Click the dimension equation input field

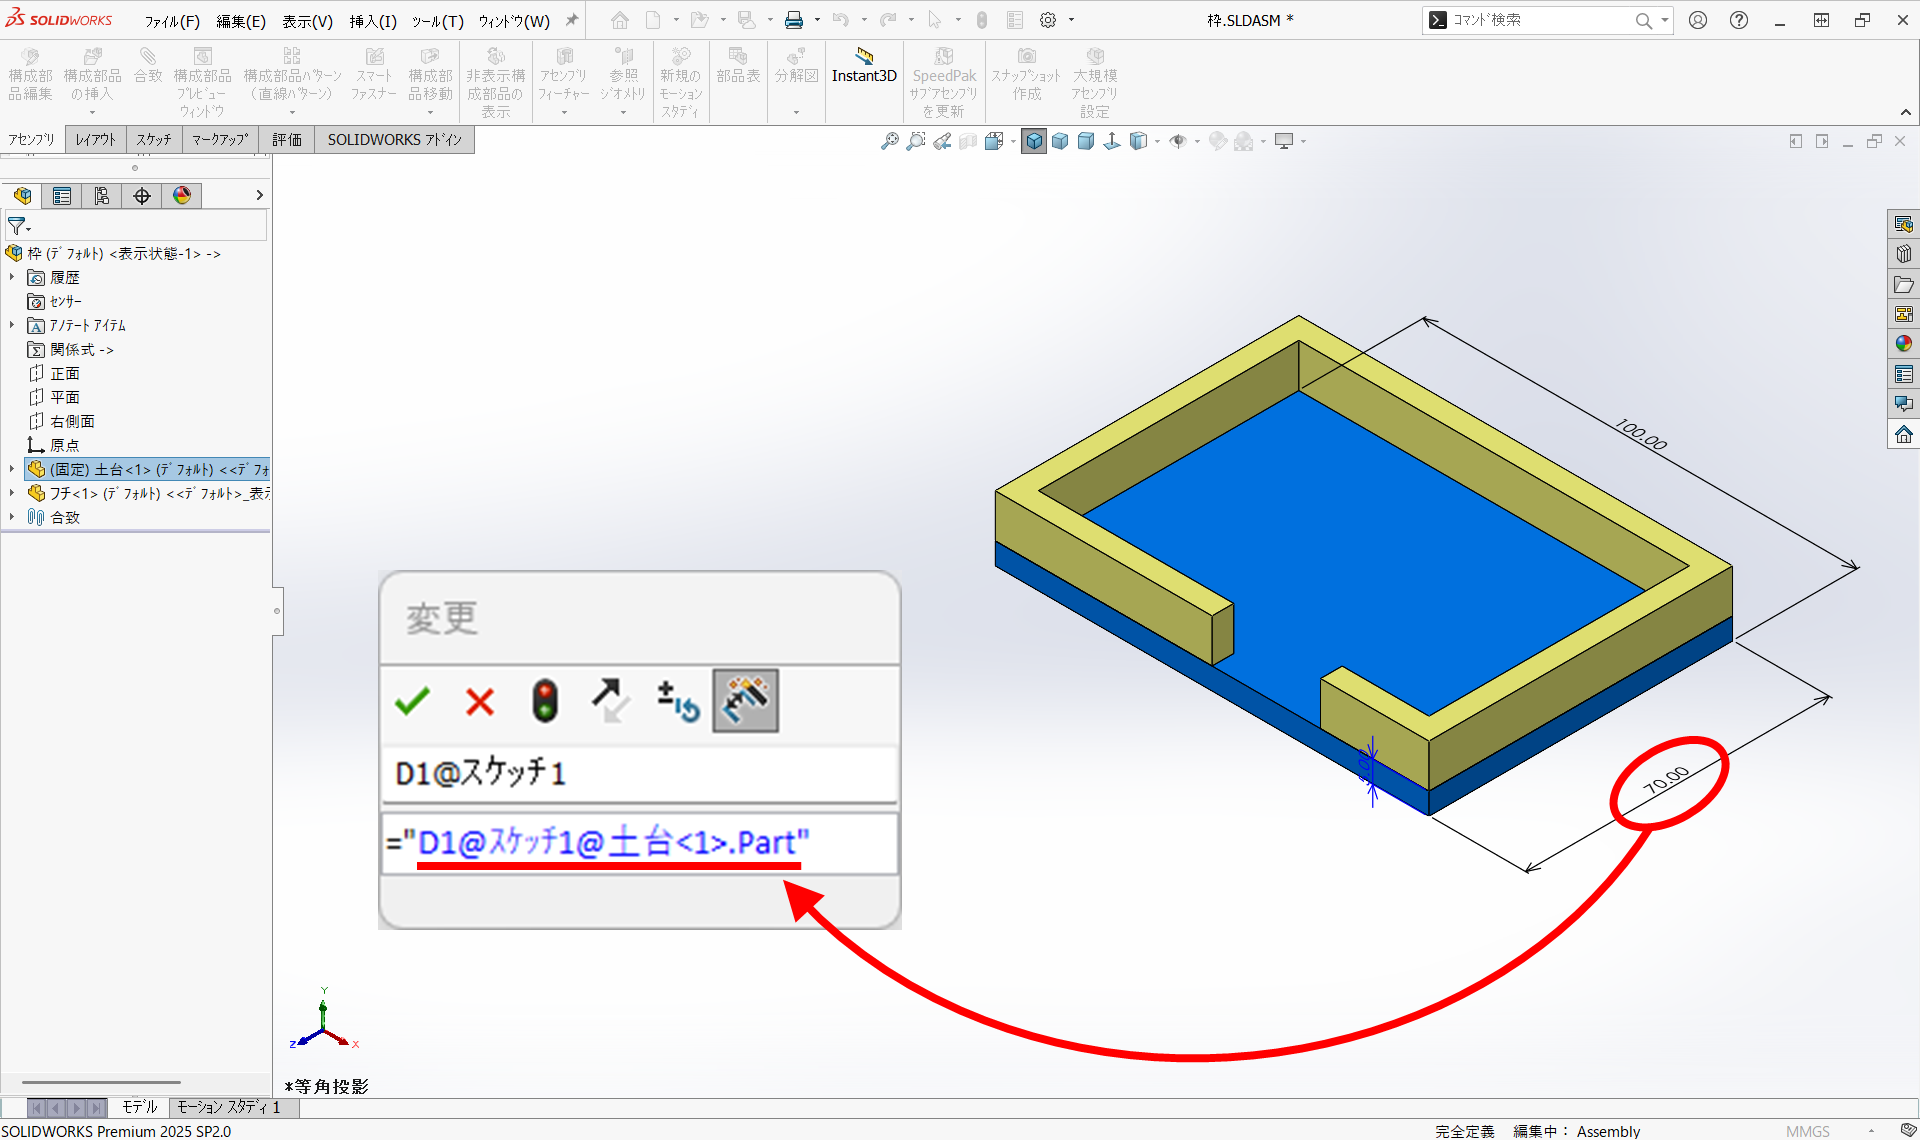(640, 843)
